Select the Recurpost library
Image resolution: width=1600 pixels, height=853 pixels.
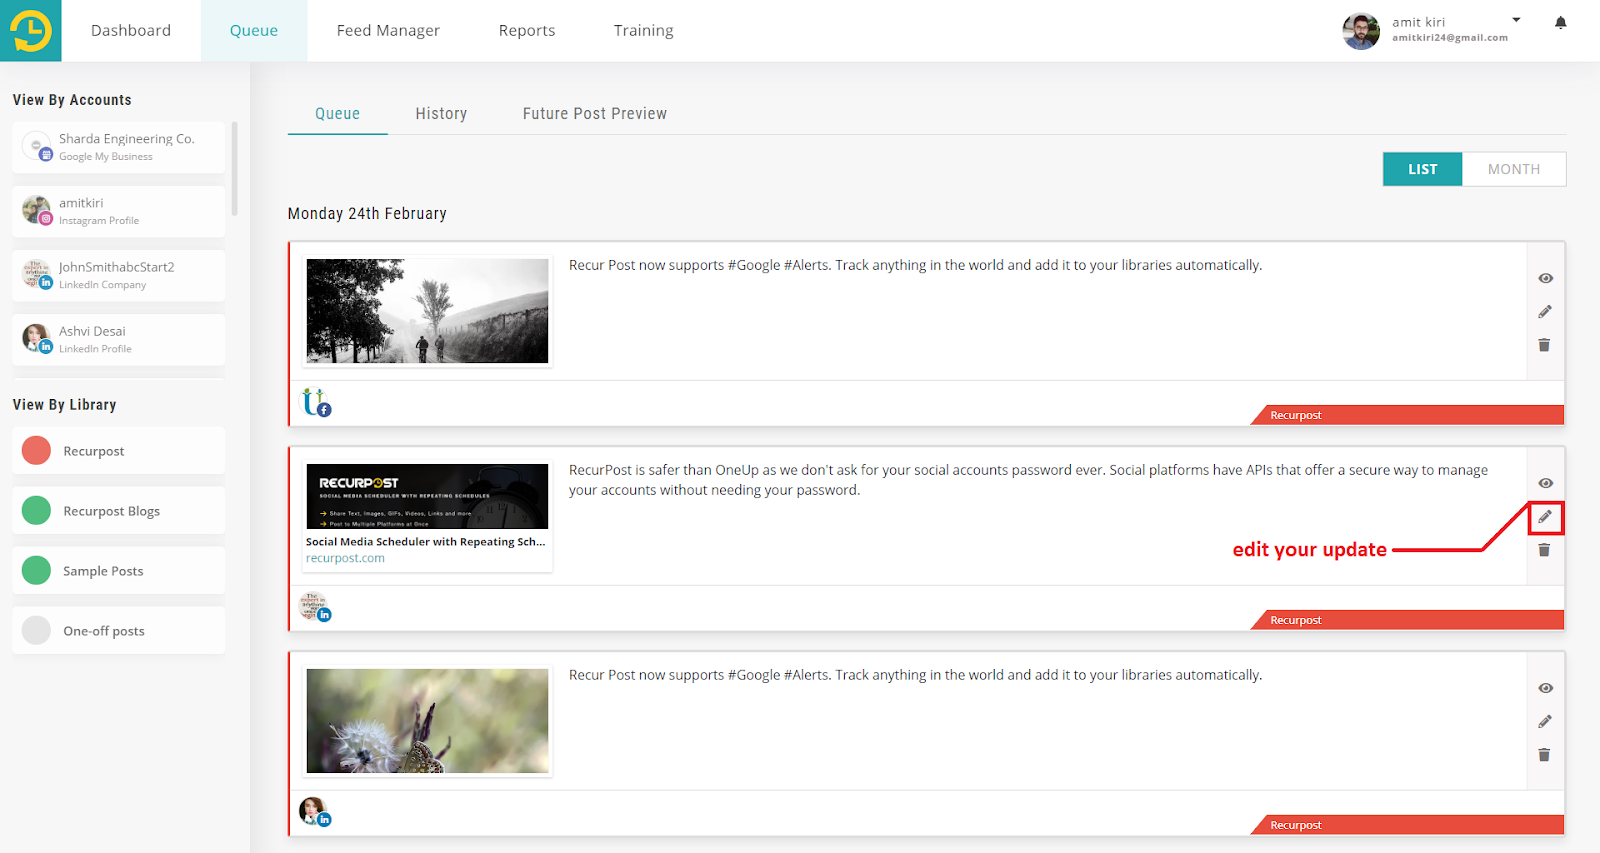(x=119, y=451)
